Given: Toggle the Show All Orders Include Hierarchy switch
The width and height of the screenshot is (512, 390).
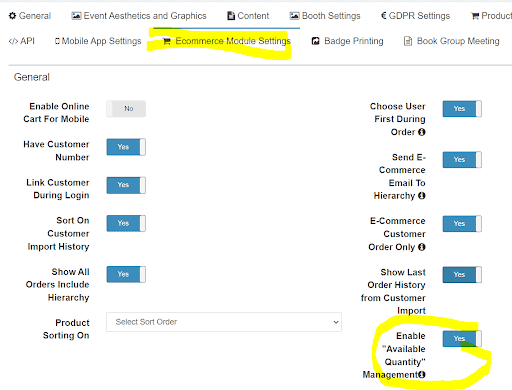Looking at the screenshot, I should coord(126,274).
